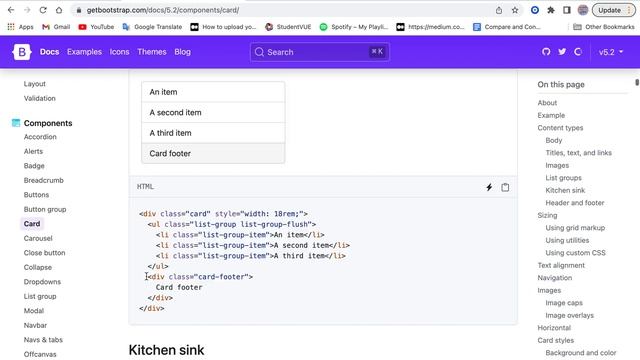Copy the HTML code to clipboard
640x360 pixels.
(x=505, y=187)
